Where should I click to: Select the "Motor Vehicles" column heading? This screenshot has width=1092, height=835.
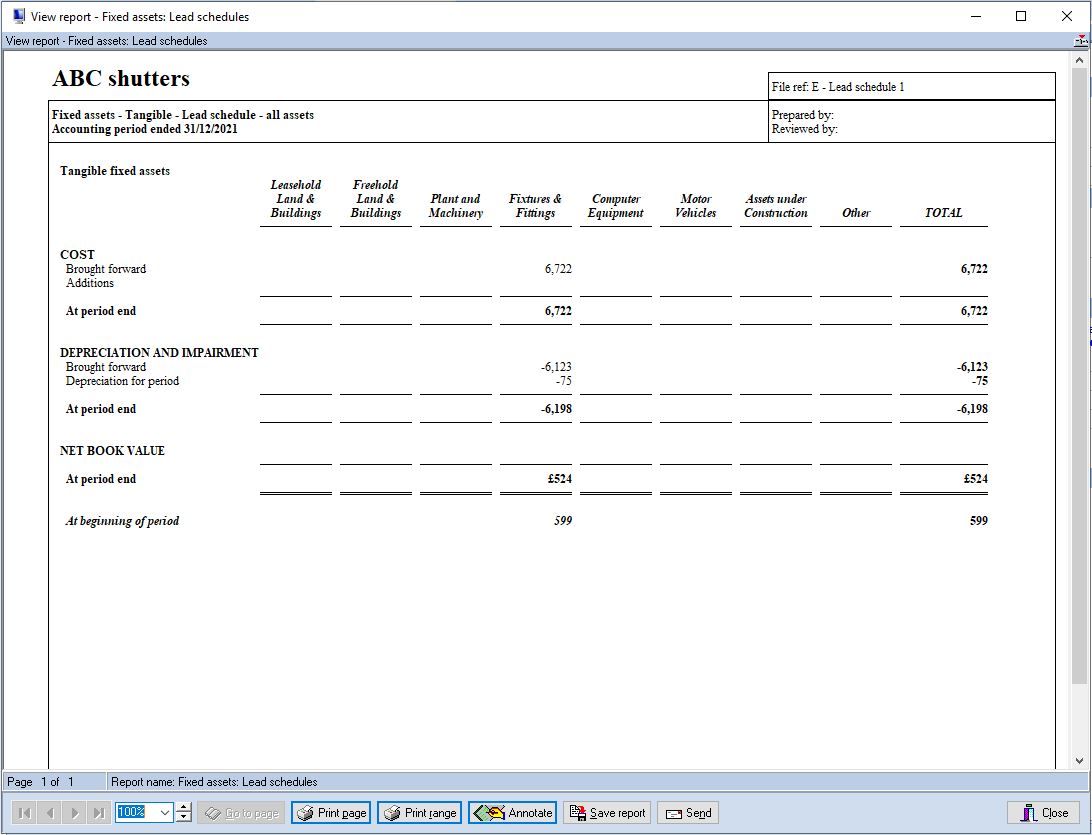[696, 206]
